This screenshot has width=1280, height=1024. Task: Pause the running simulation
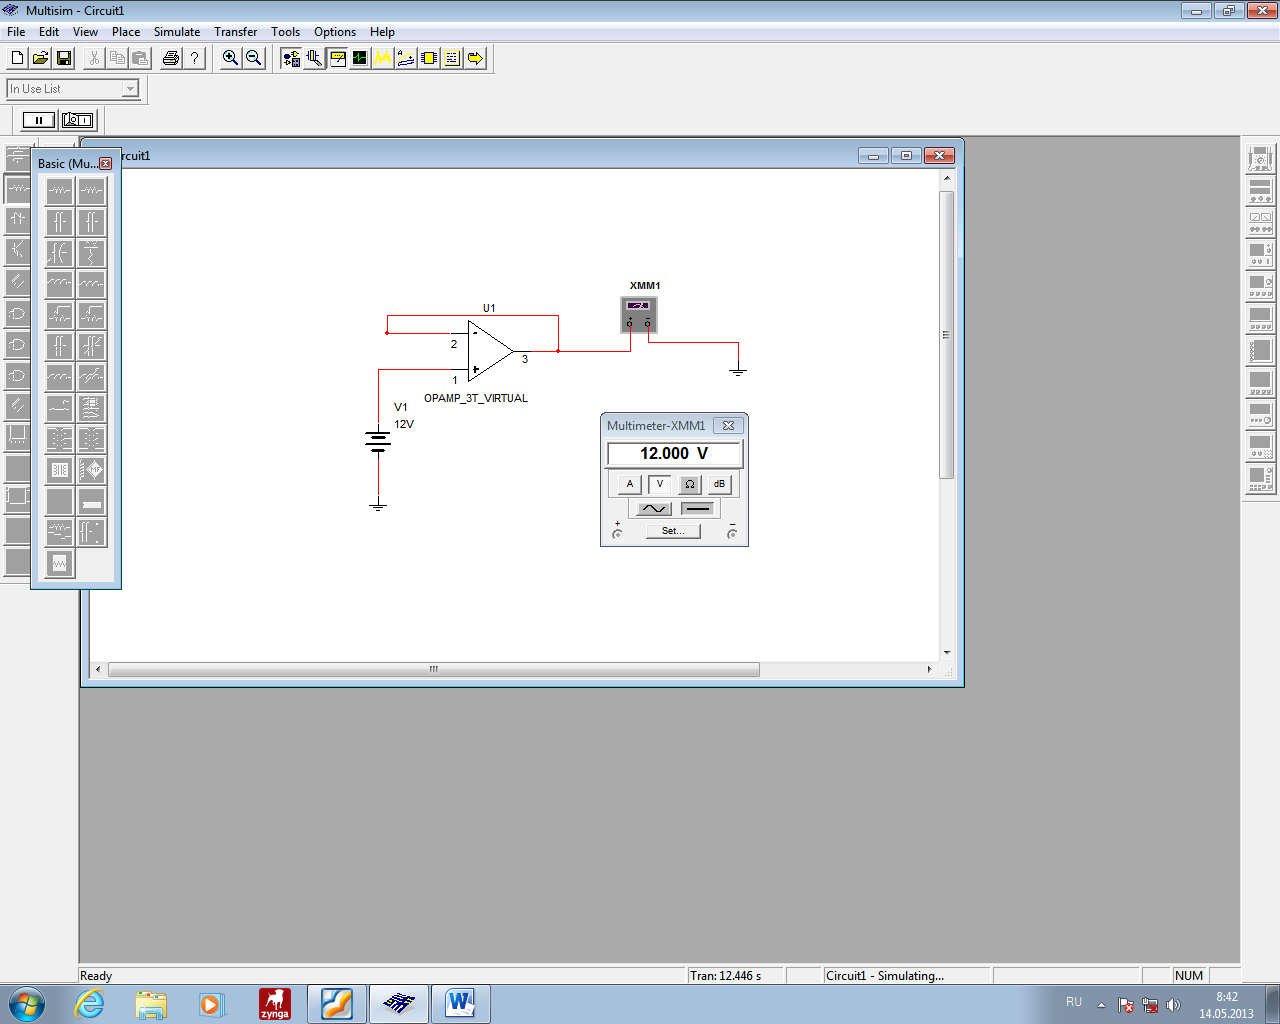click(39, 120)
